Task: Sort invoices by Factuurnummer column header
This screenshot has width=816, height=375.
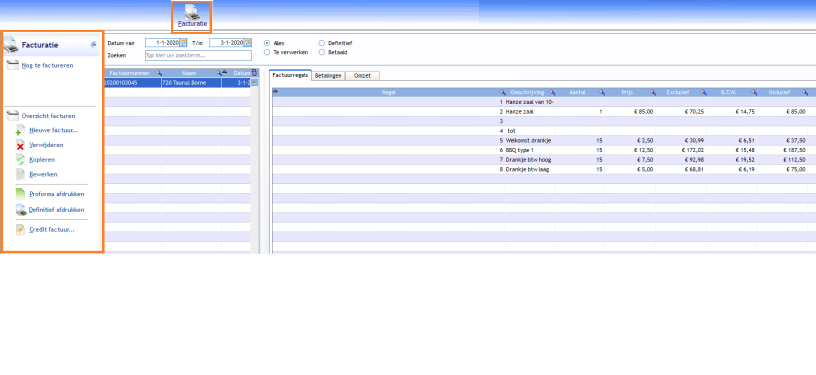Action: click(x=130, y=73)
